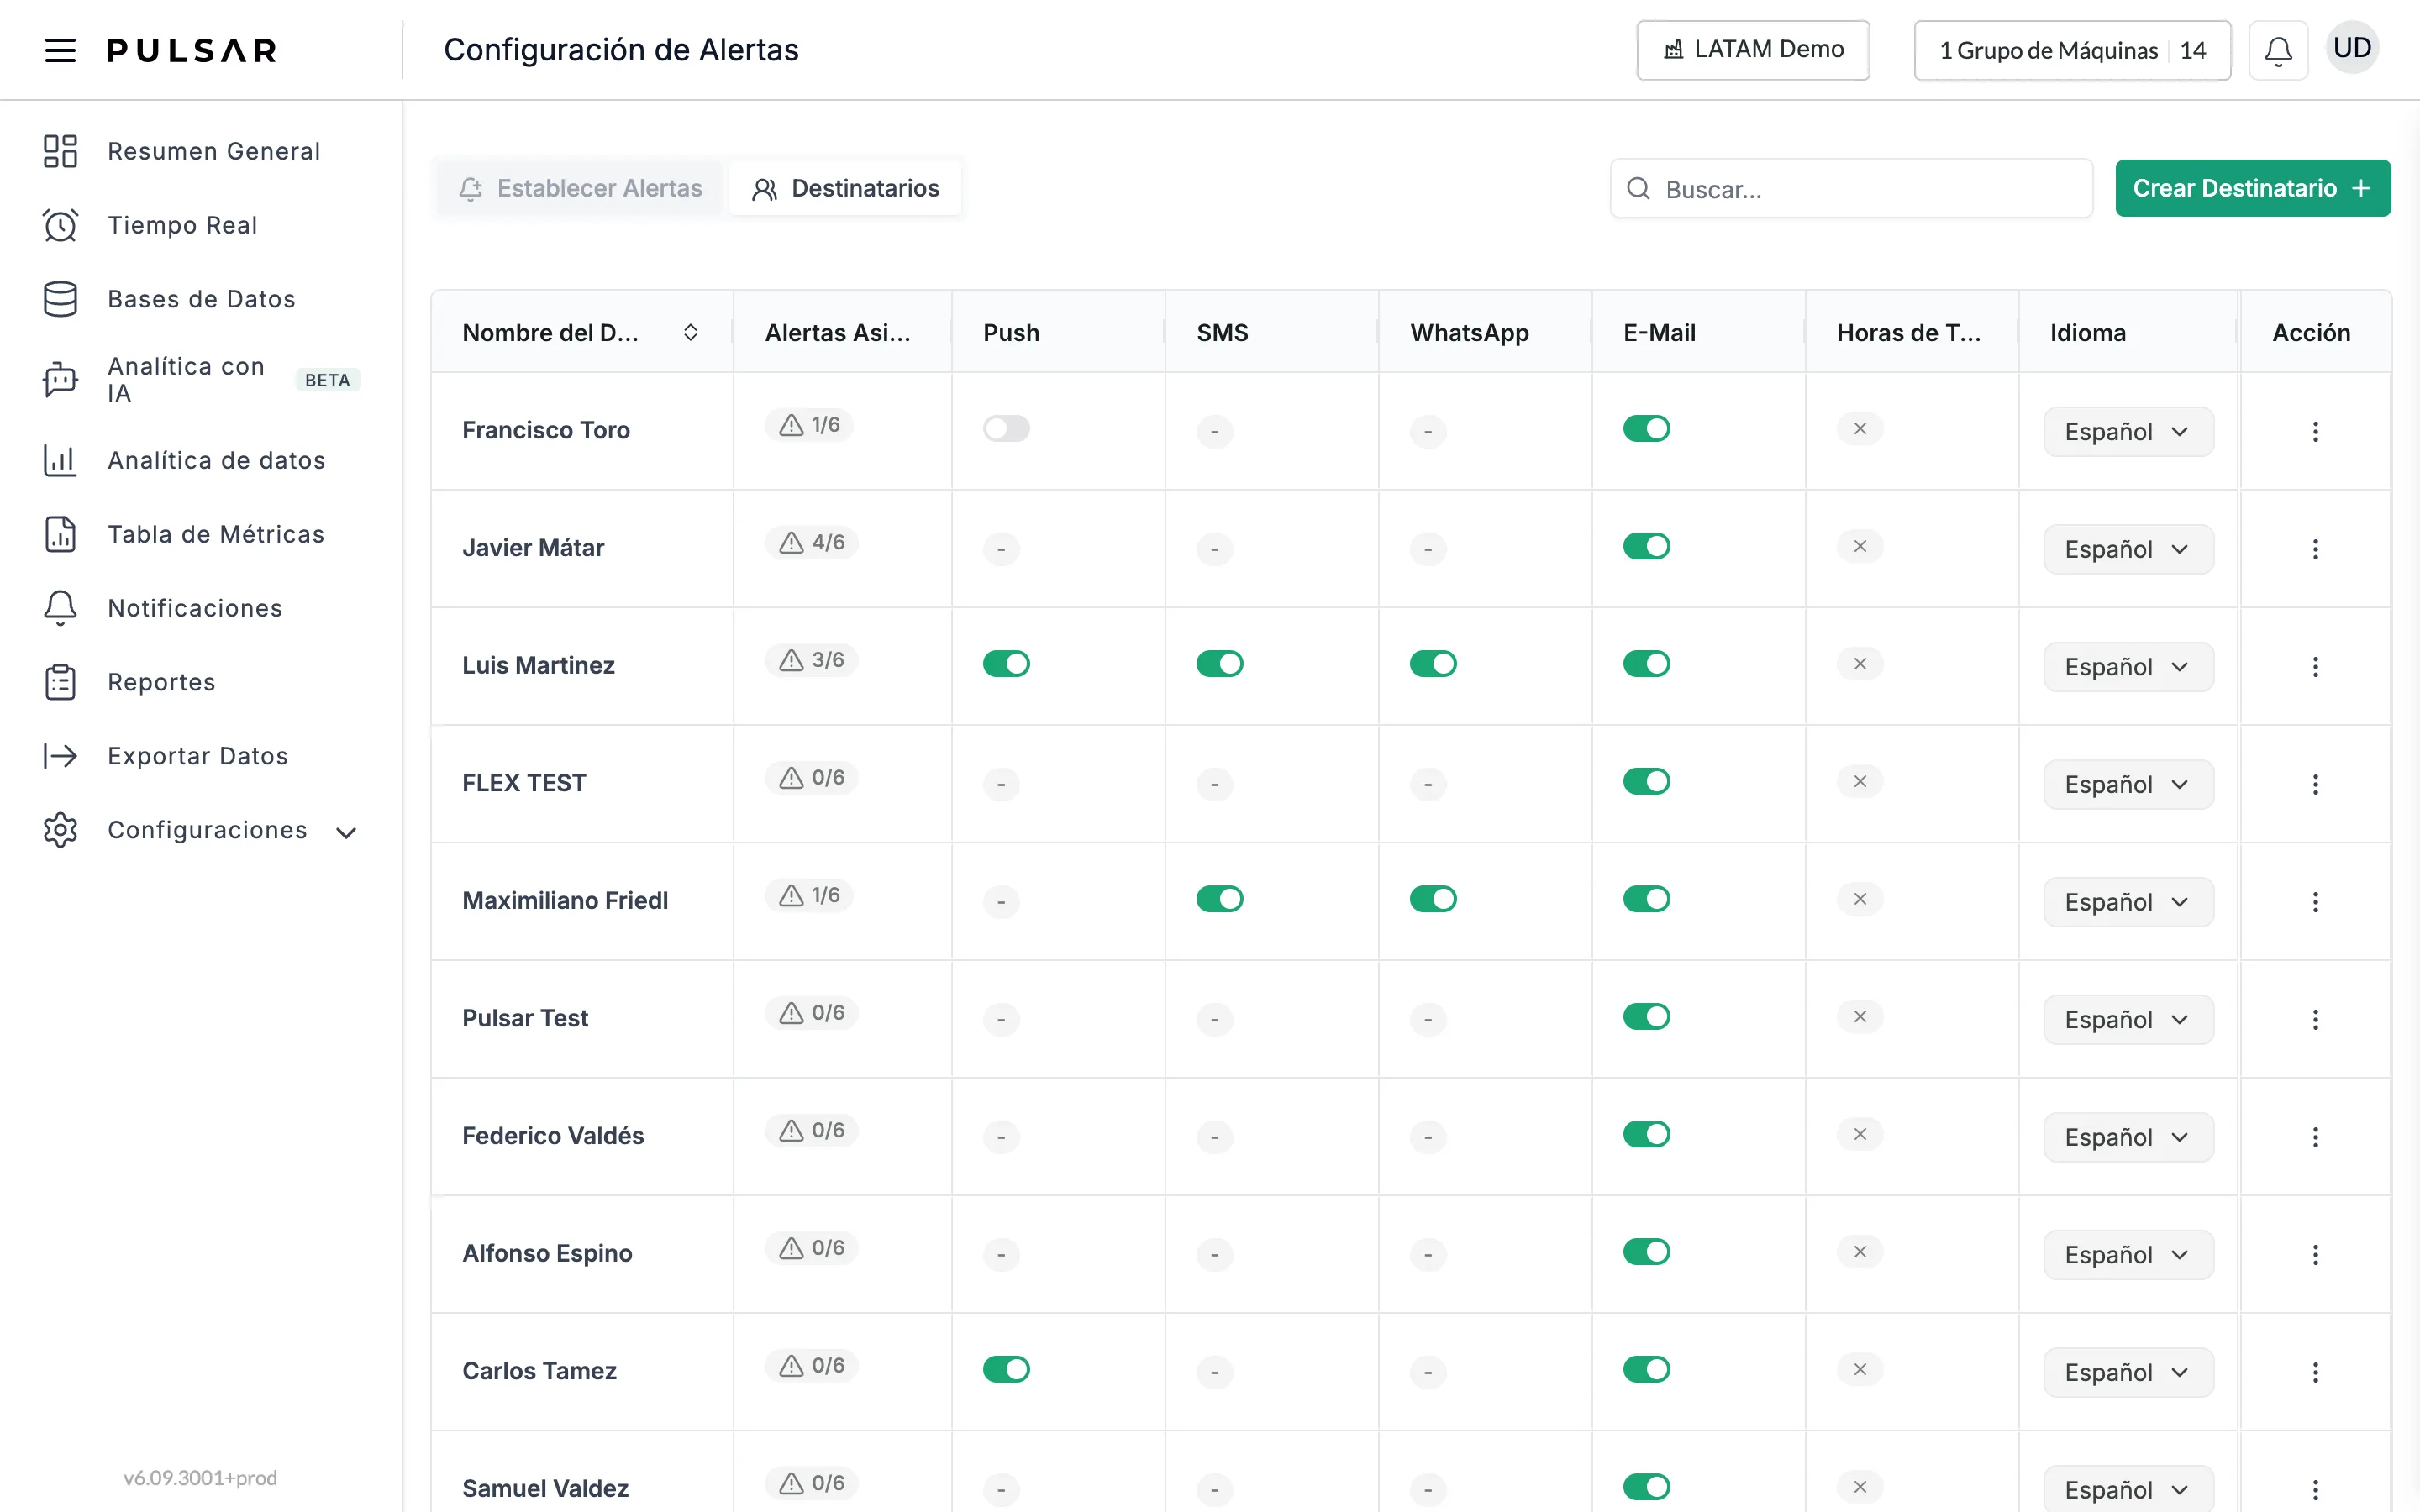
Task: Click the Resumen General grid icon
Action: 60,151
